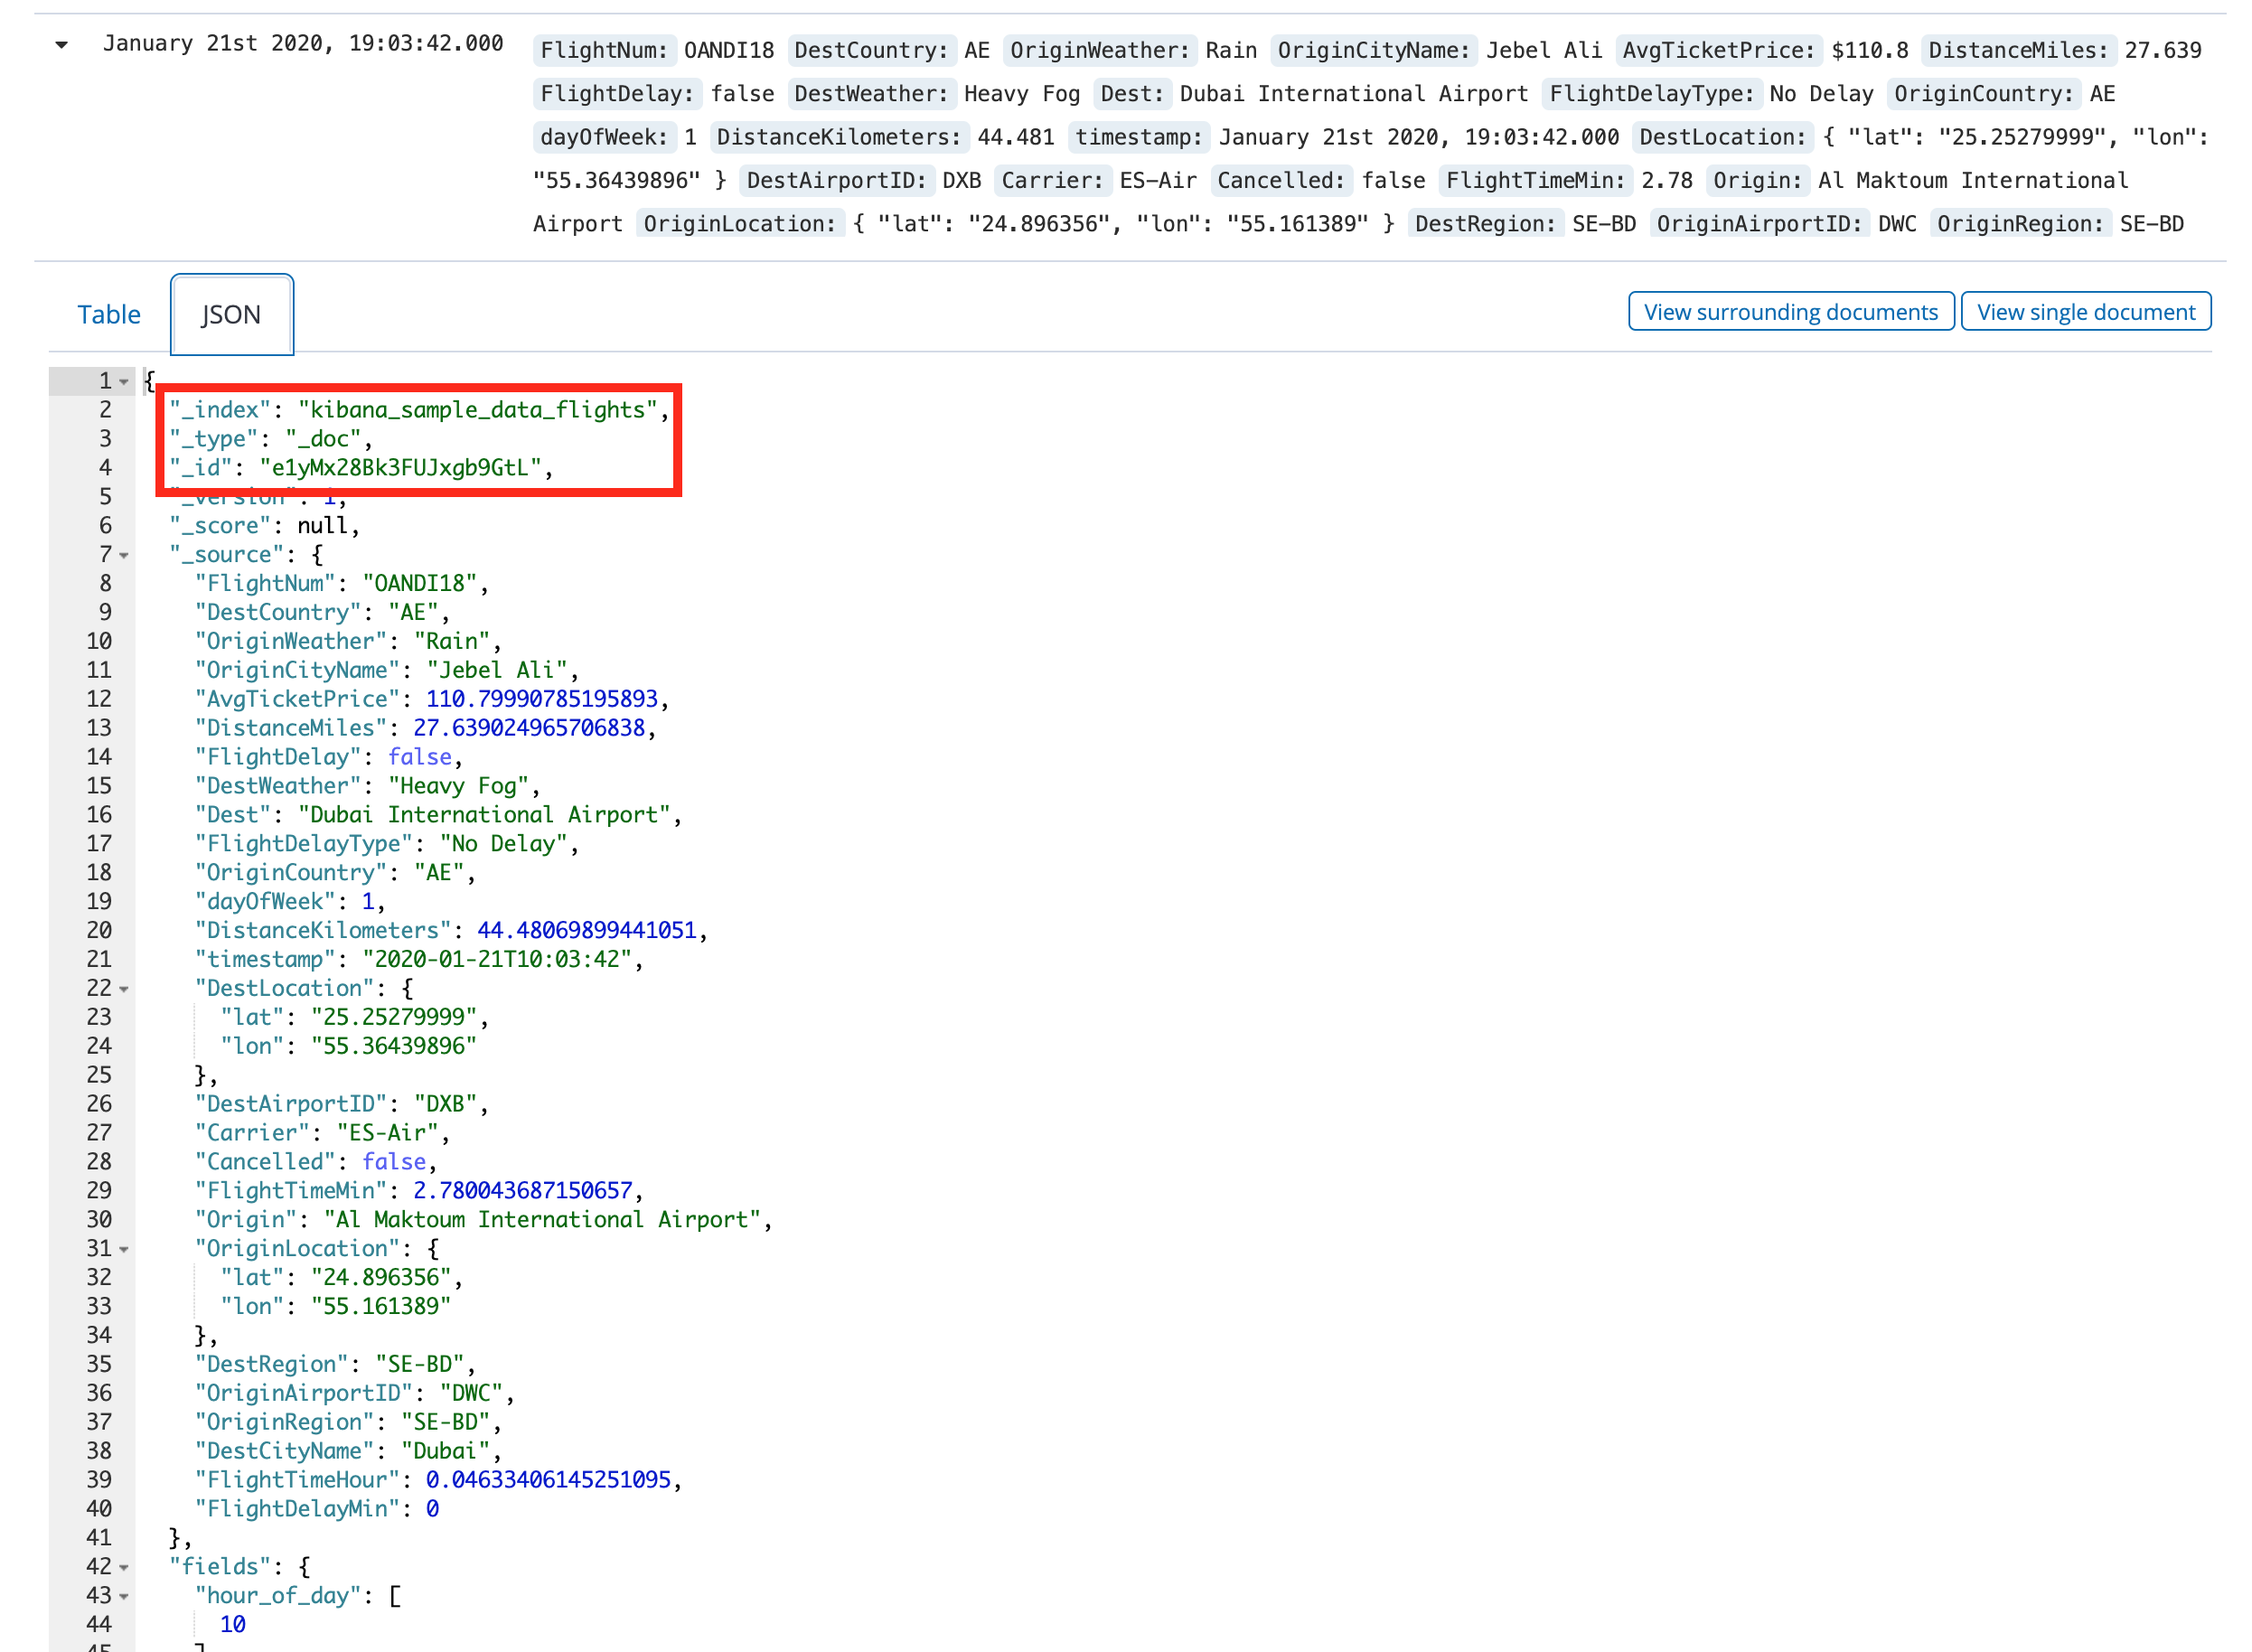Click the AvgTicketPrice numeric value in JSON
The height and width of the screenshot is (1652, 2252).
(542, 699)
